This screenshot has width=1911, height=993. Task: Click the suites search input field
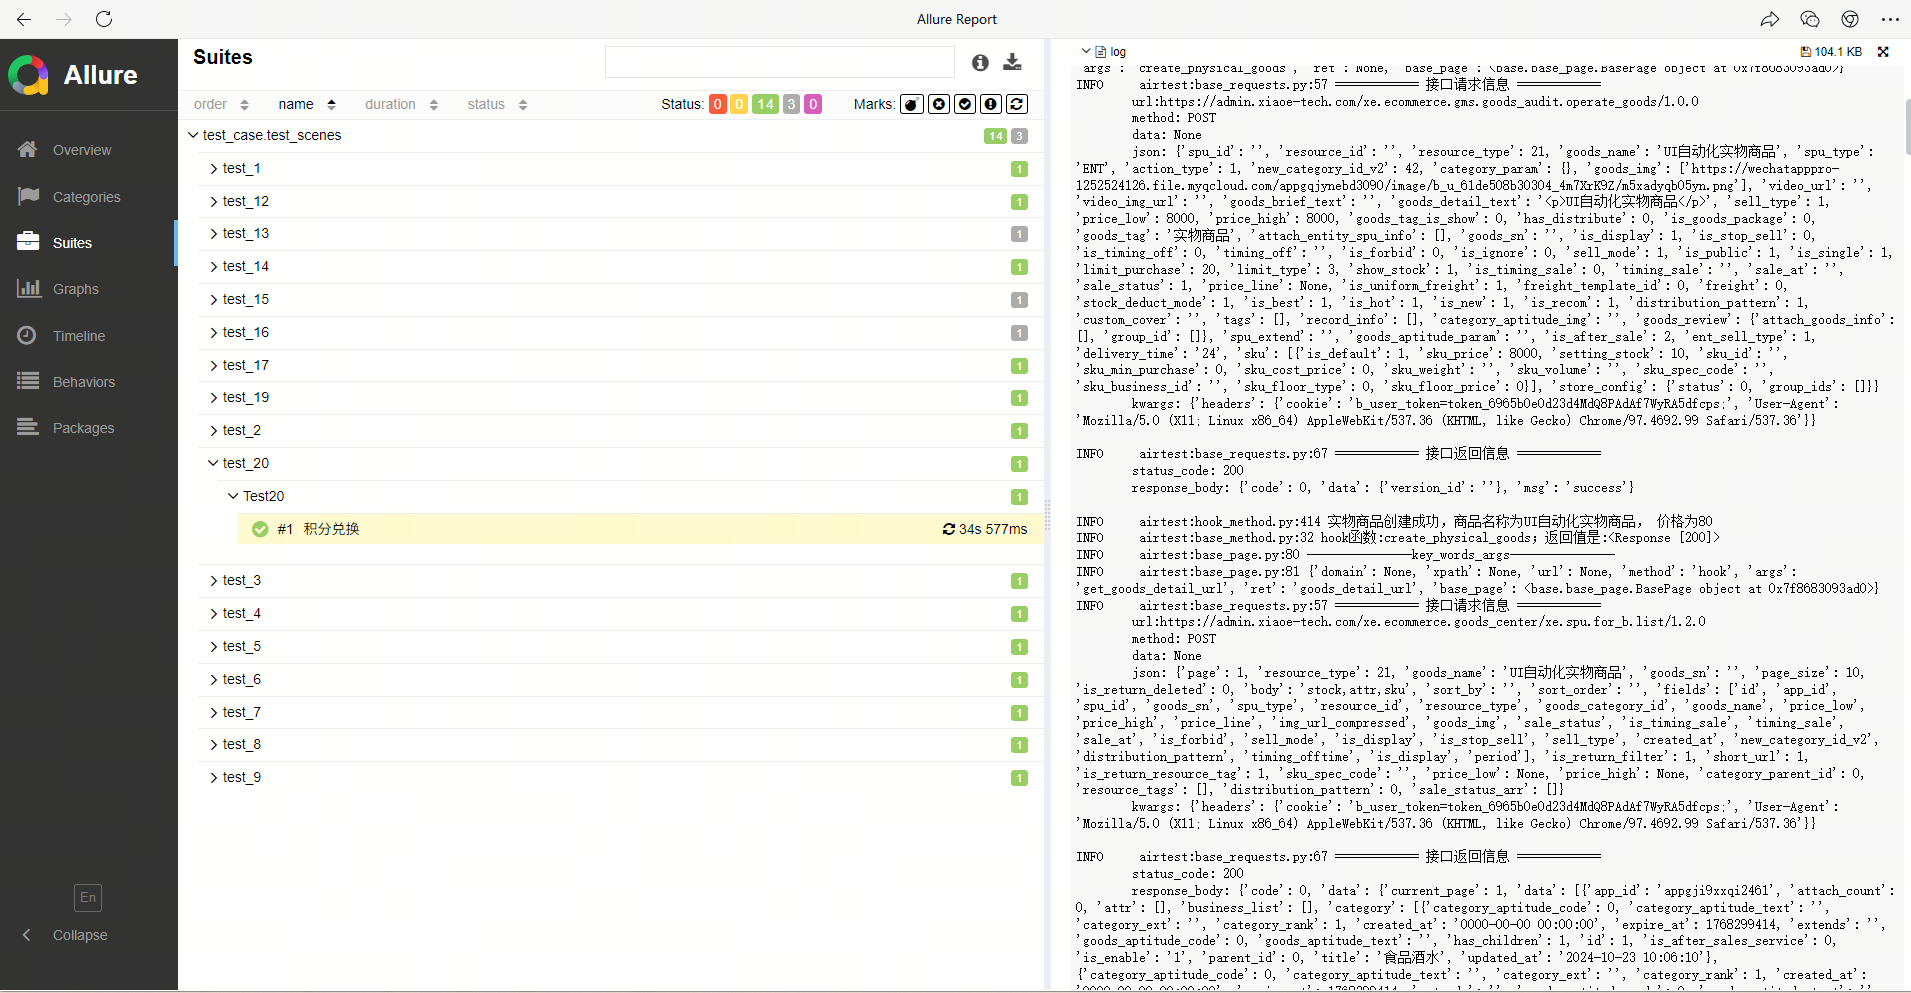(779, 62)
